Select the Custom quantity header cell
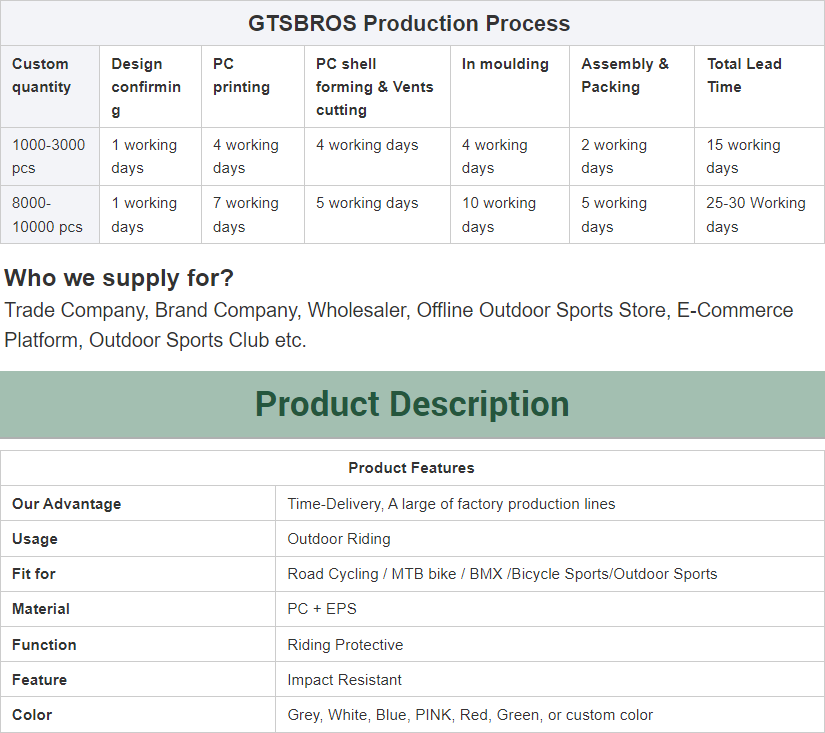825x733 pixels. point(50,86)
